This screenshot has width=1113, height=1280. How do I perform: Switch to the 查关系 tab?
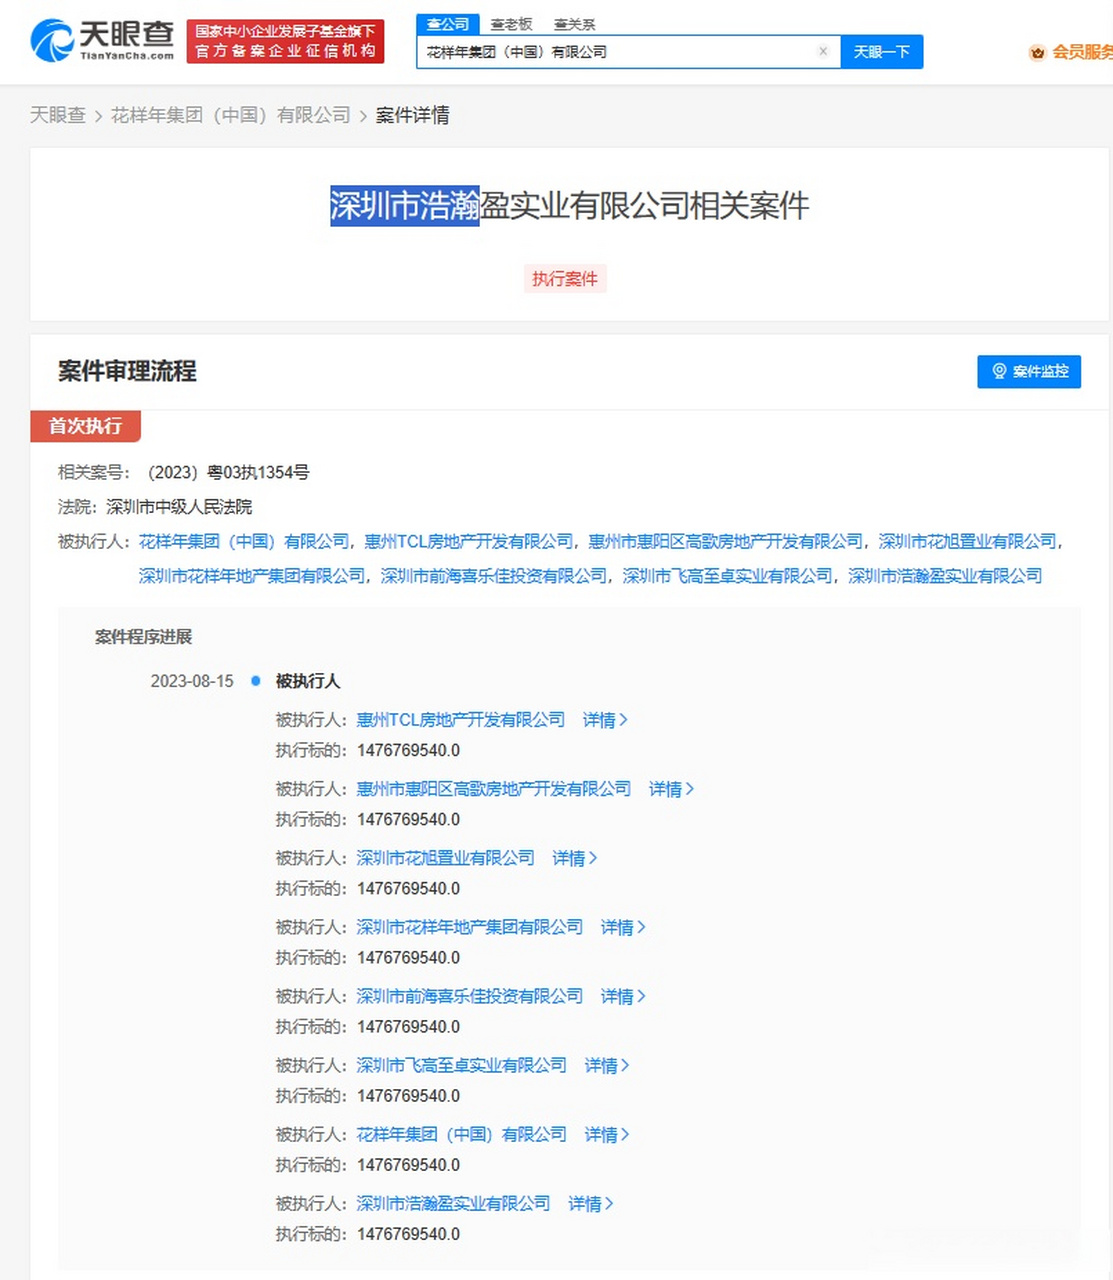pos(574,24)
